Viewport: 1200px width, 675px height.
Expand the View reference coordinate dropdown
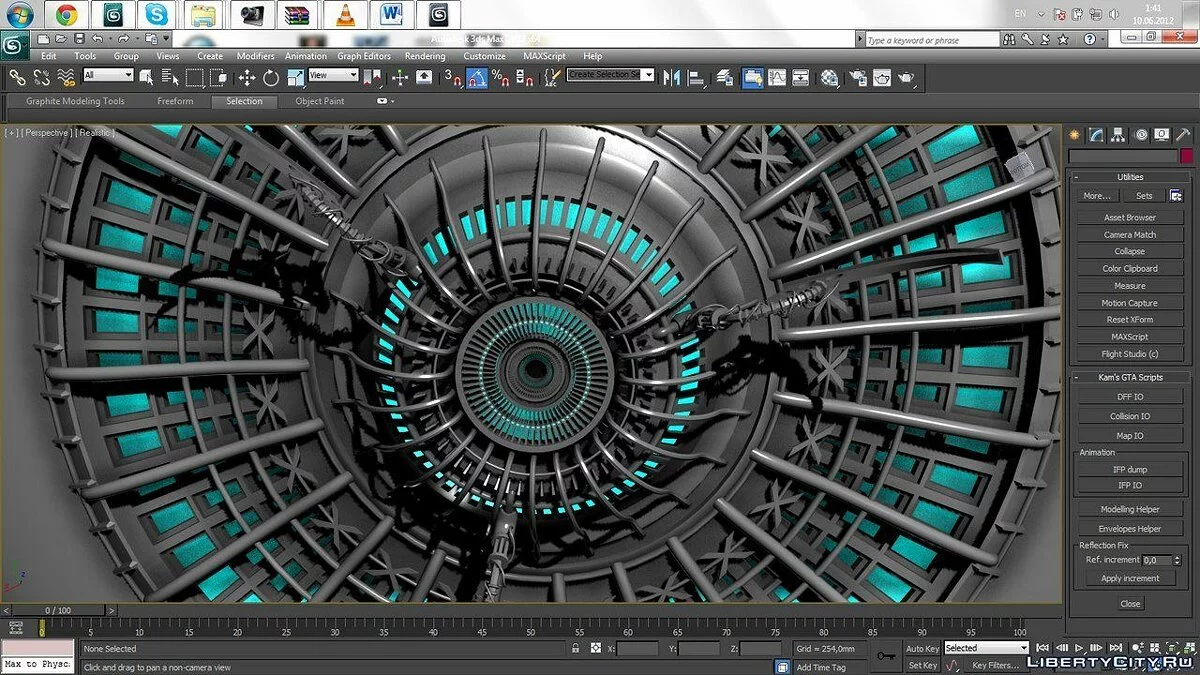pos(333,76)
